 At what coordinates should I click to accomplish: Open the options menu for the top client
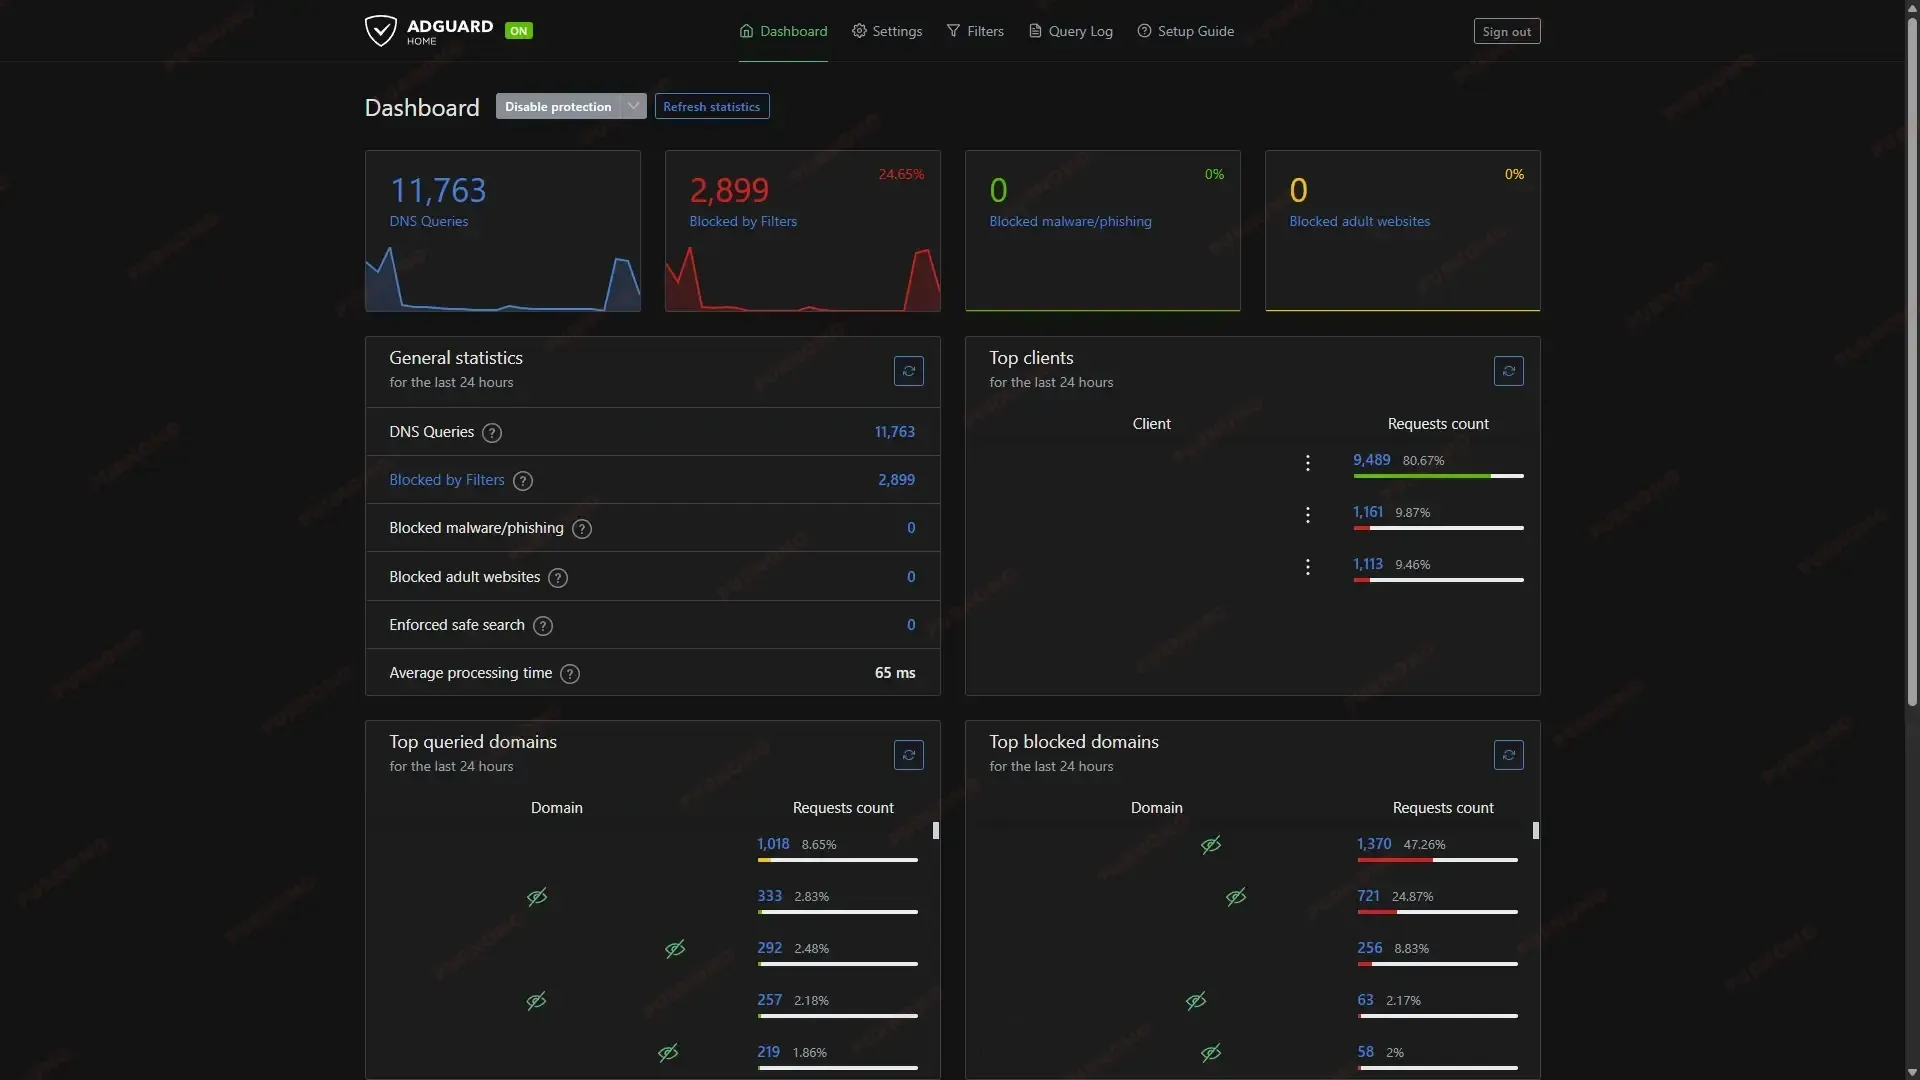pyautogui.click(x=1307, y=463)
